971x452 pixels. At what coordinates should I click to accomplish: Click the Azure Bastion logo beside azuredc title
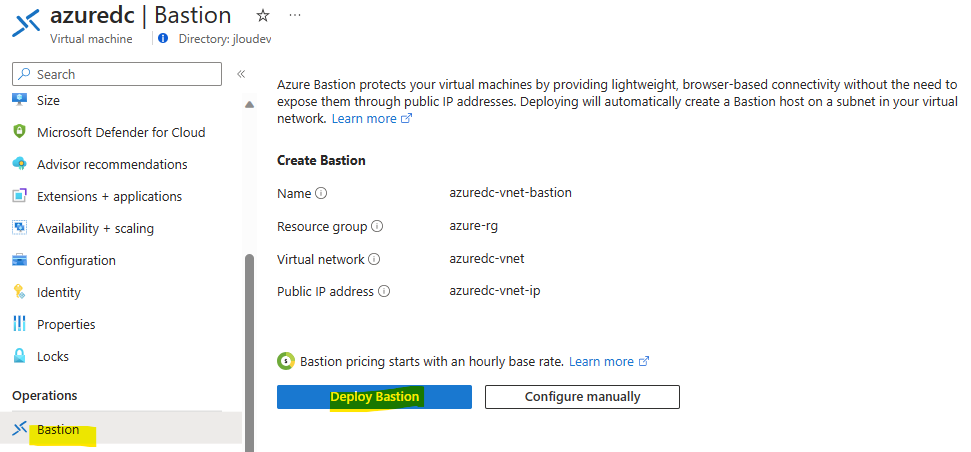point(26,23)
